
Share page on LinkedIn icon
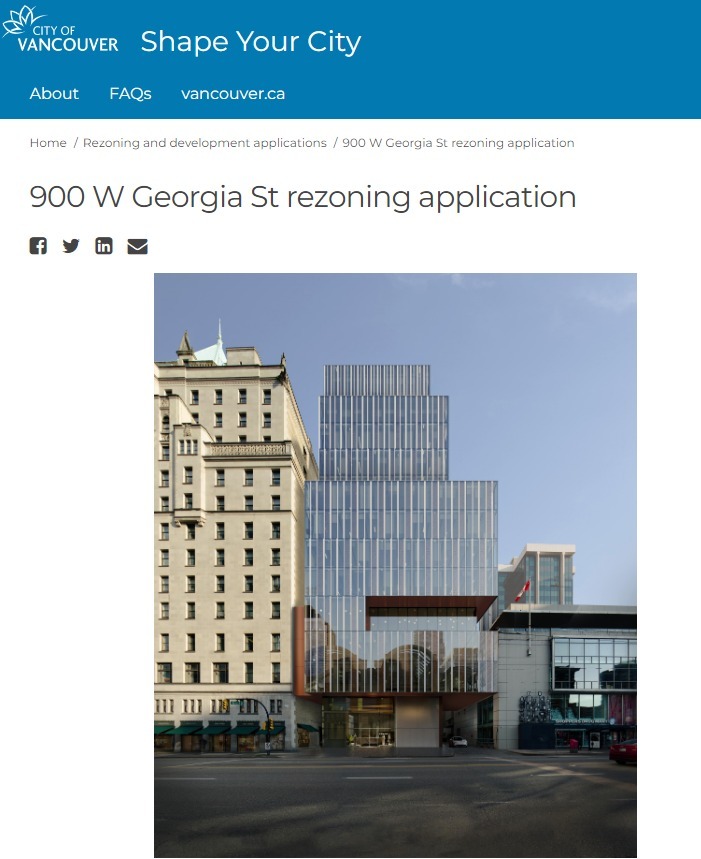click(x=104, y=245)
